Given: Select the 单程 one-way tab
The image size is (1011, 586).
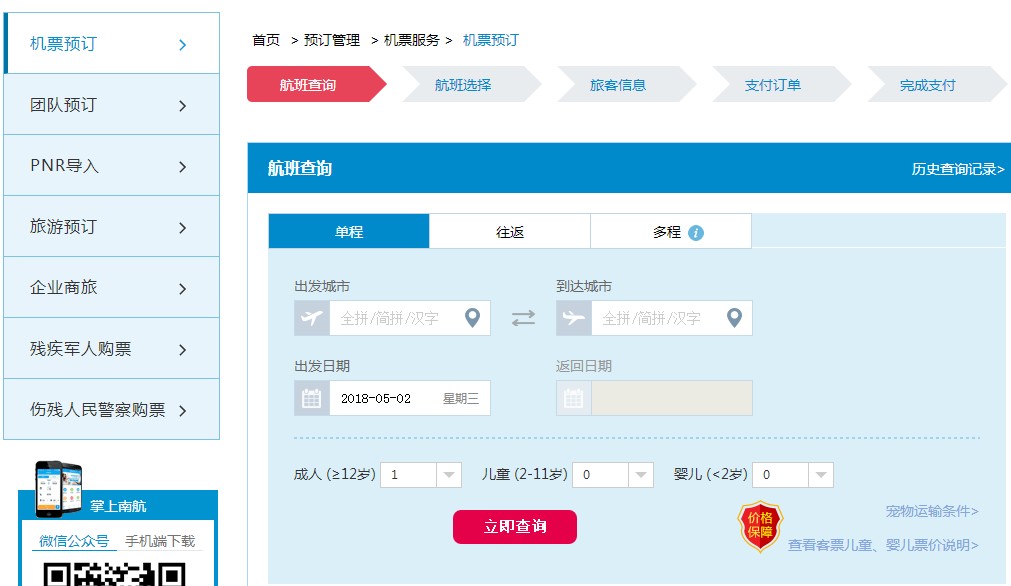Looking at the screenshot, I should click(349, 232).
